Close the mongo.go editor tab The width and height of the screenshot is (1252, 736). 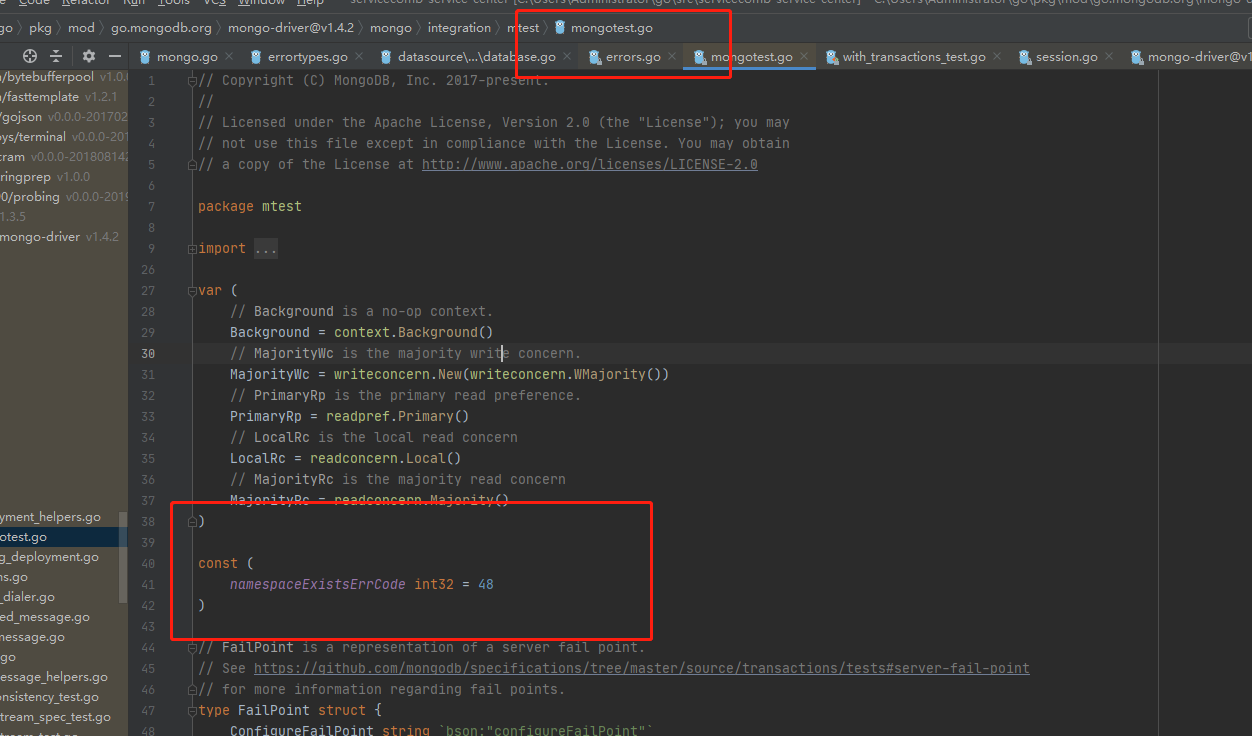[229, 57]
